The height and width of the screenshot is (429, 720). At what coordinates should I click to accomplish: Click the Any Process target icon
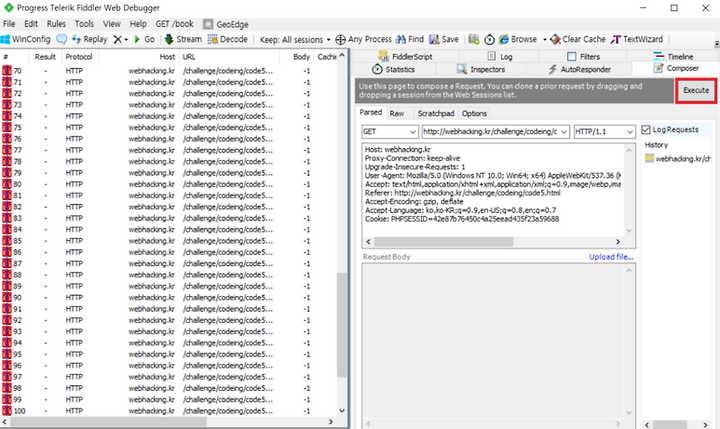[340, 40]
